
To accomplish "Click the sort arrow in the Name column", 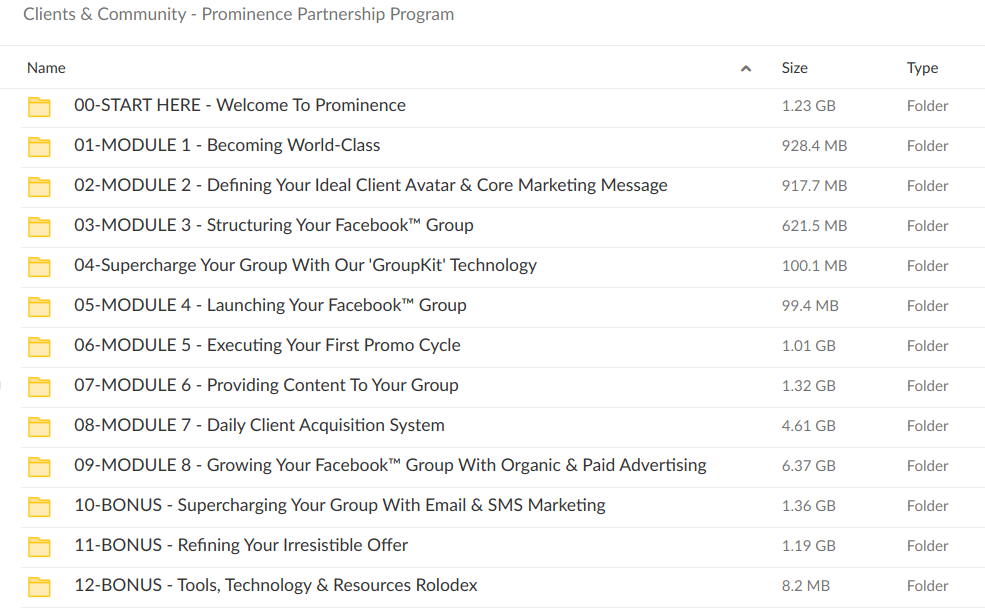I will pos(746,68).
